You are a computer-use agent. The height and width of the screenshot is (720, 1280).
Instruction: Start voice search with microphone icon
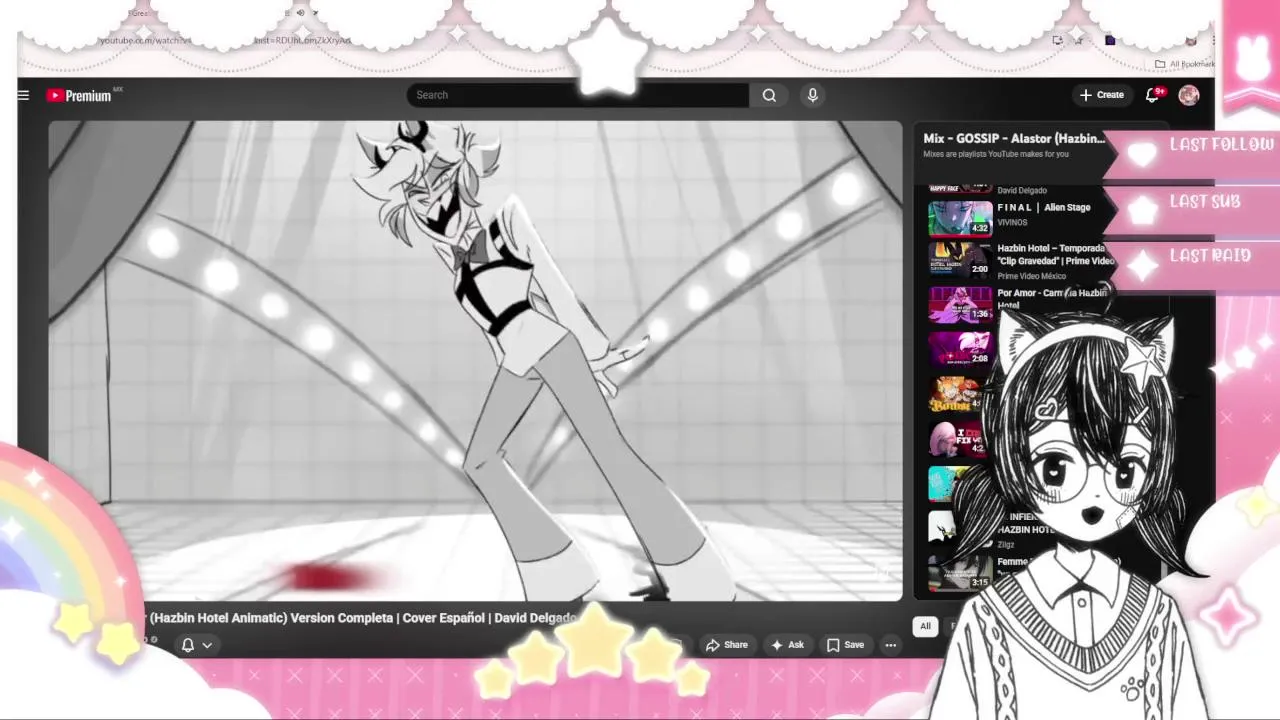pos(812,95)
